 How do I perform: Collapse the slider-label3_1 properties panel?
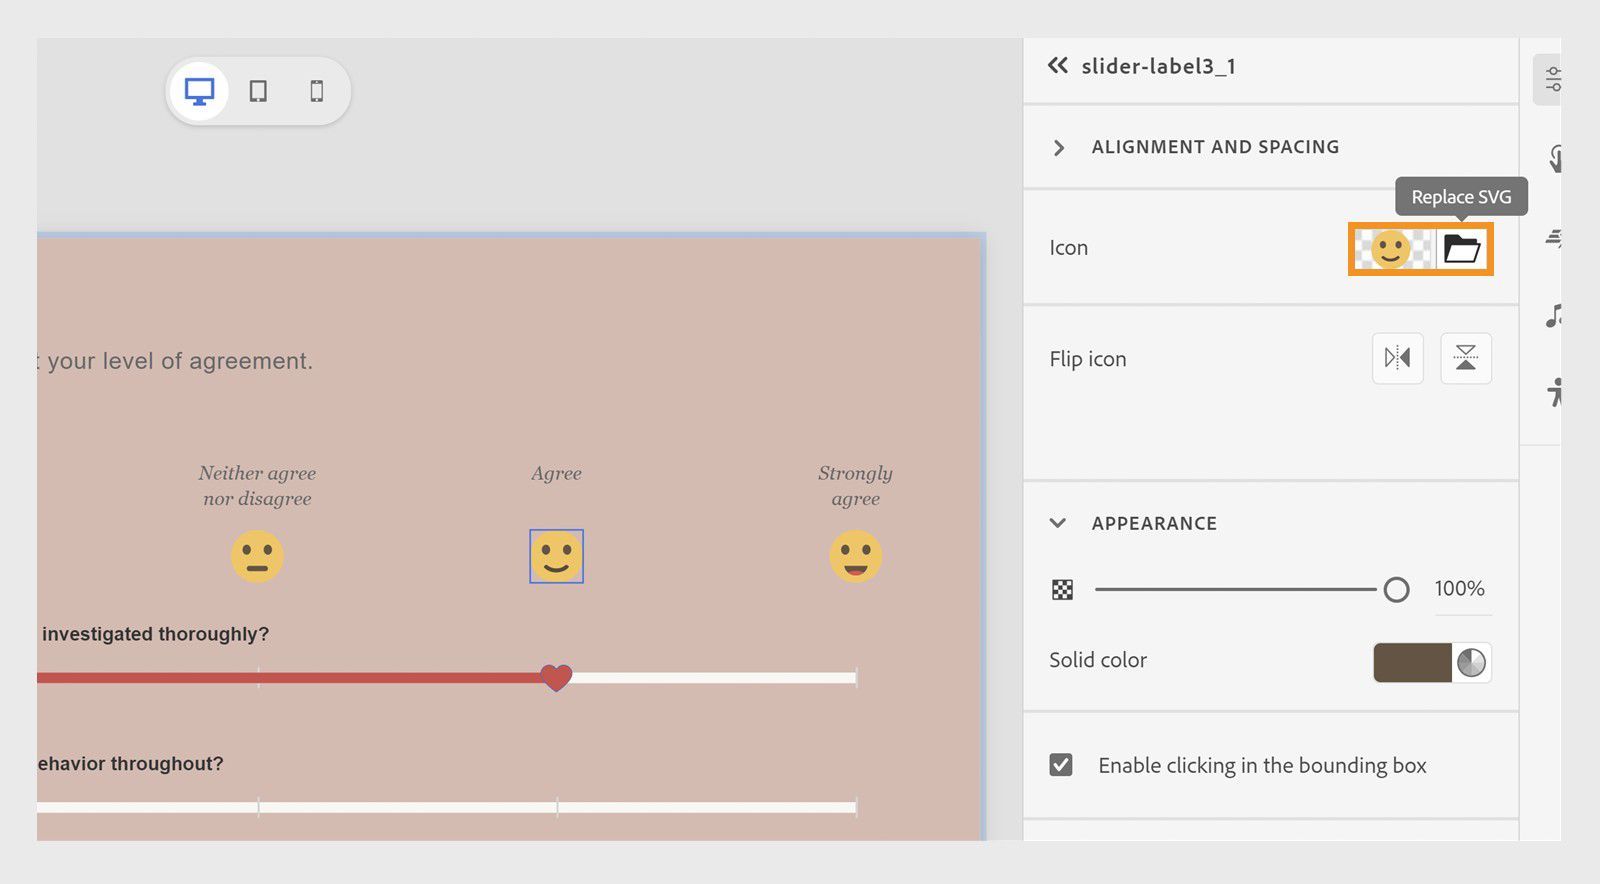point(1057,66)
